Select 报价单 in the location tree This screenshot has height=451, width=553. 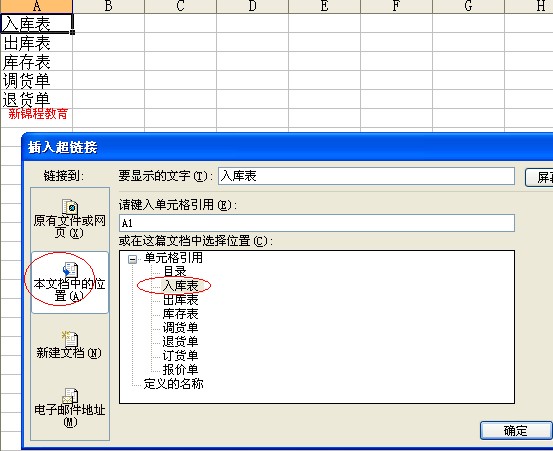coord(180,370)
